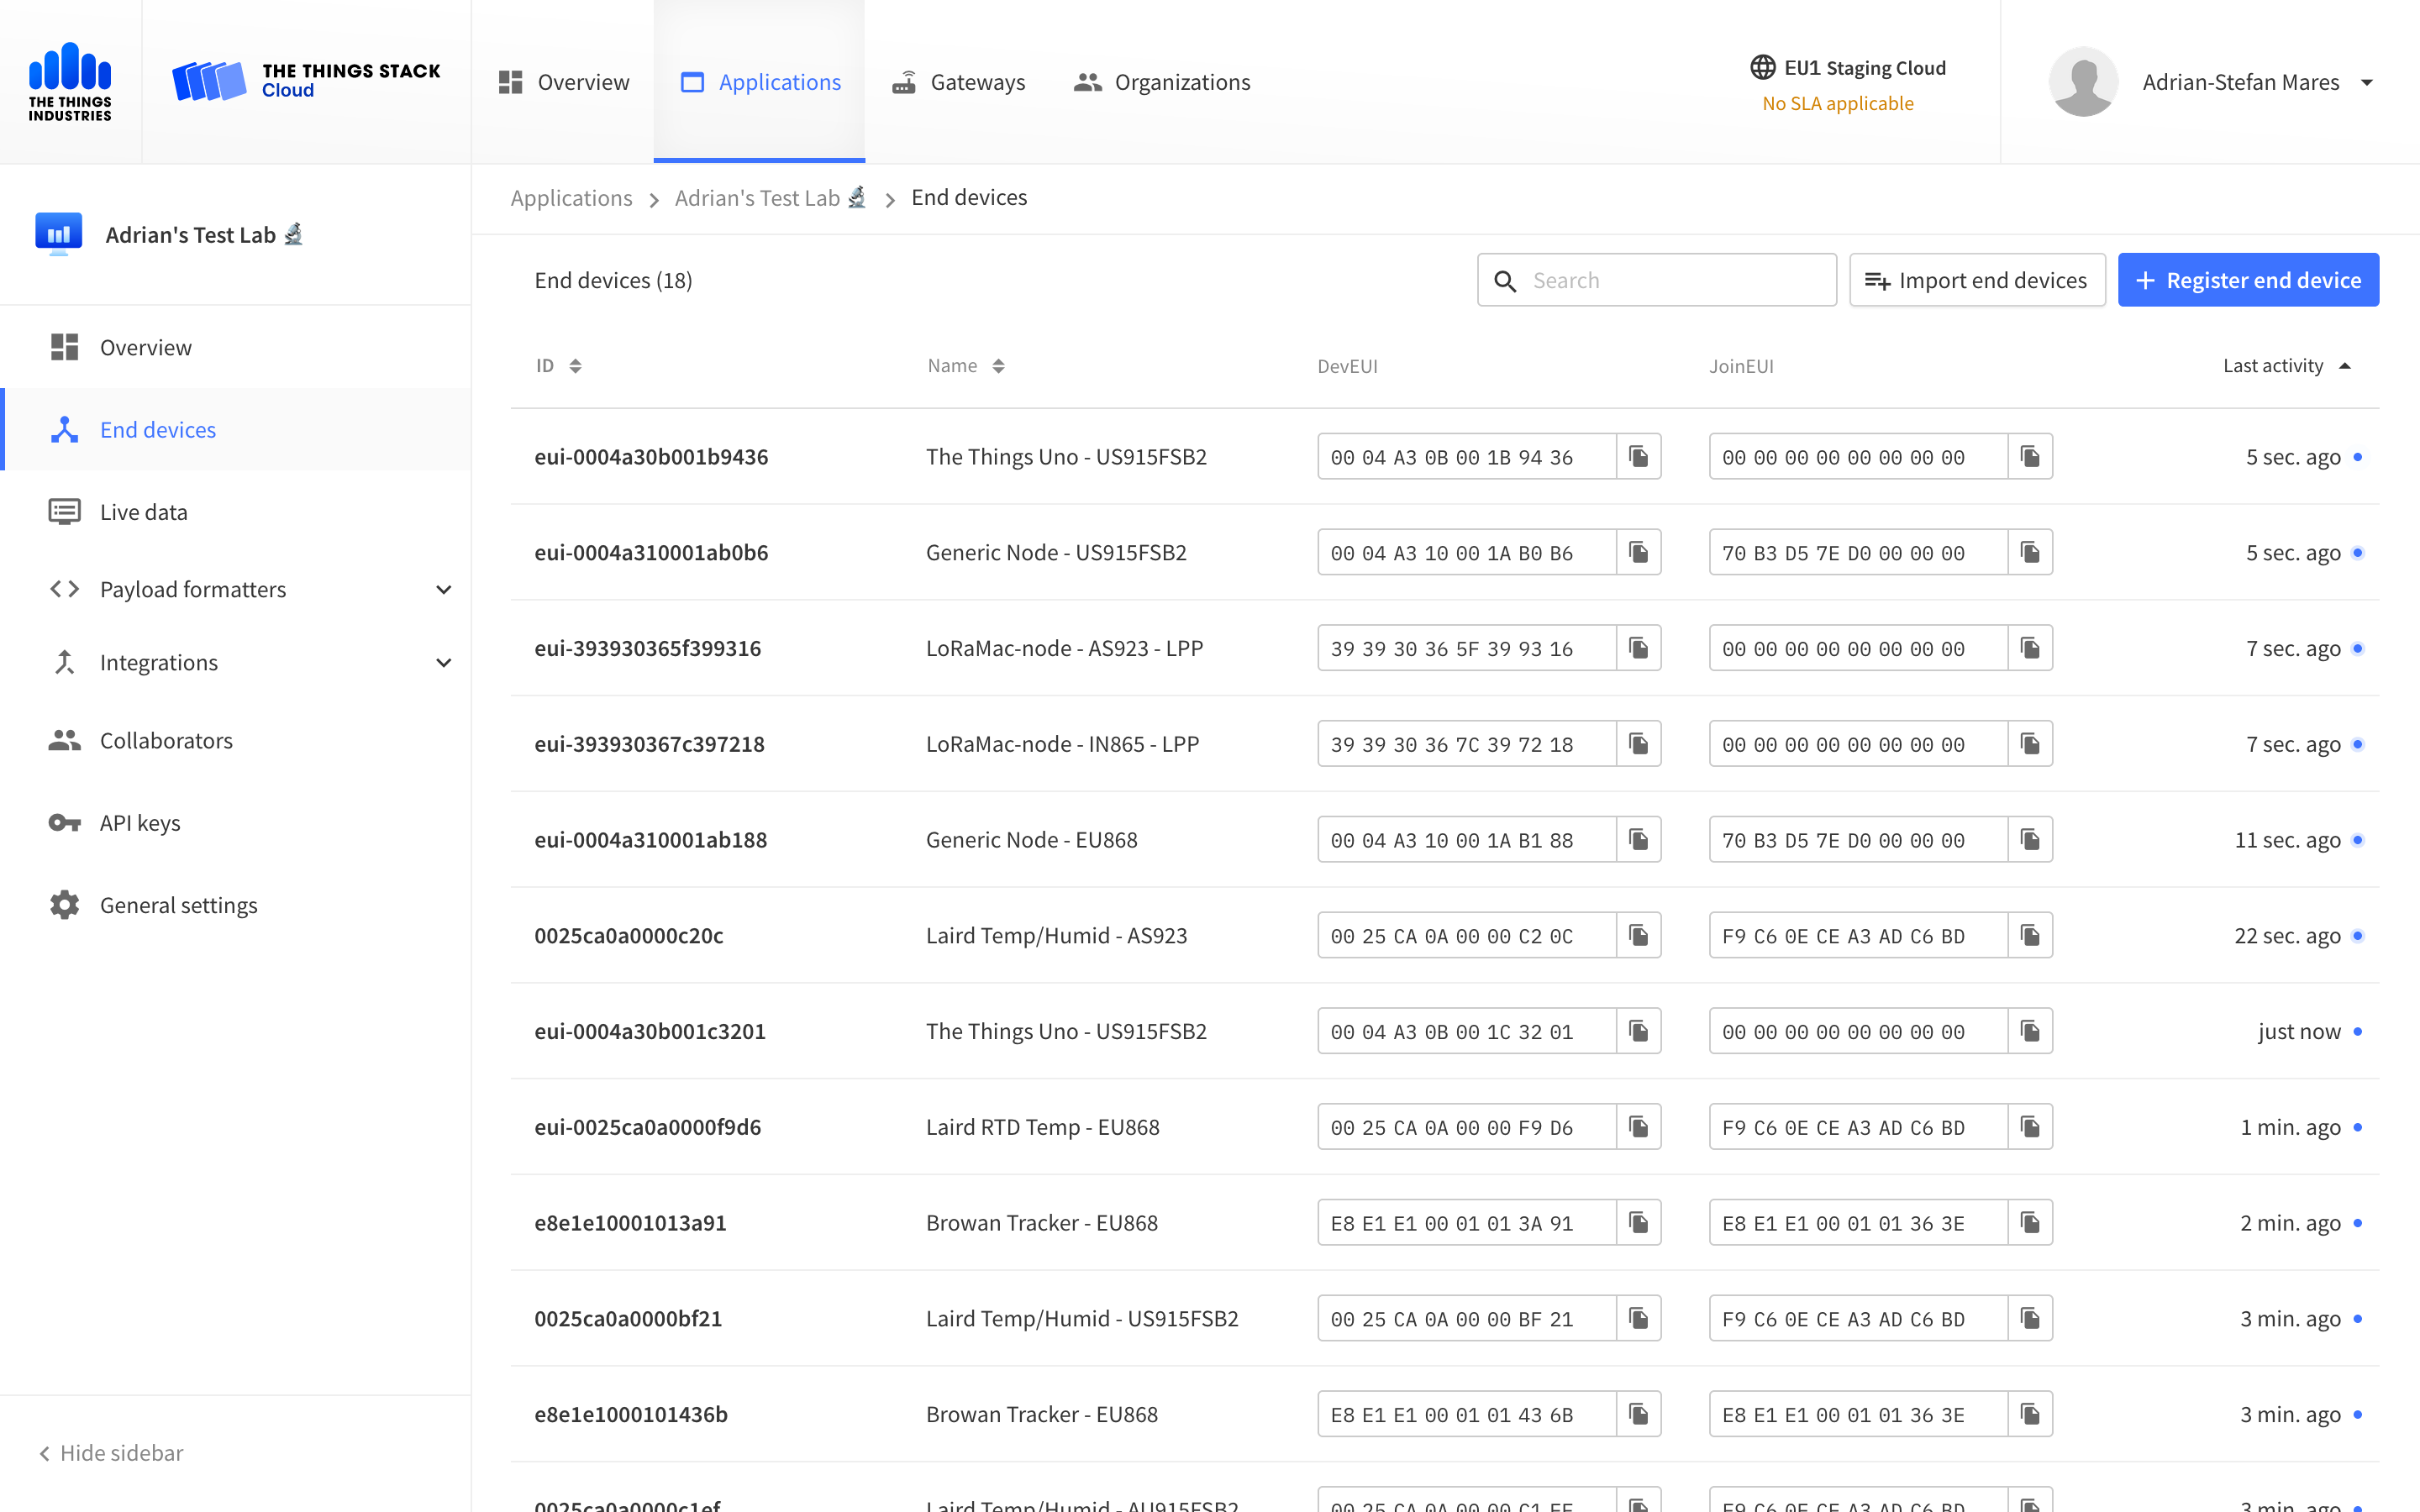Click Register end device button
2420x1512 pixels.
[2247, 280]
